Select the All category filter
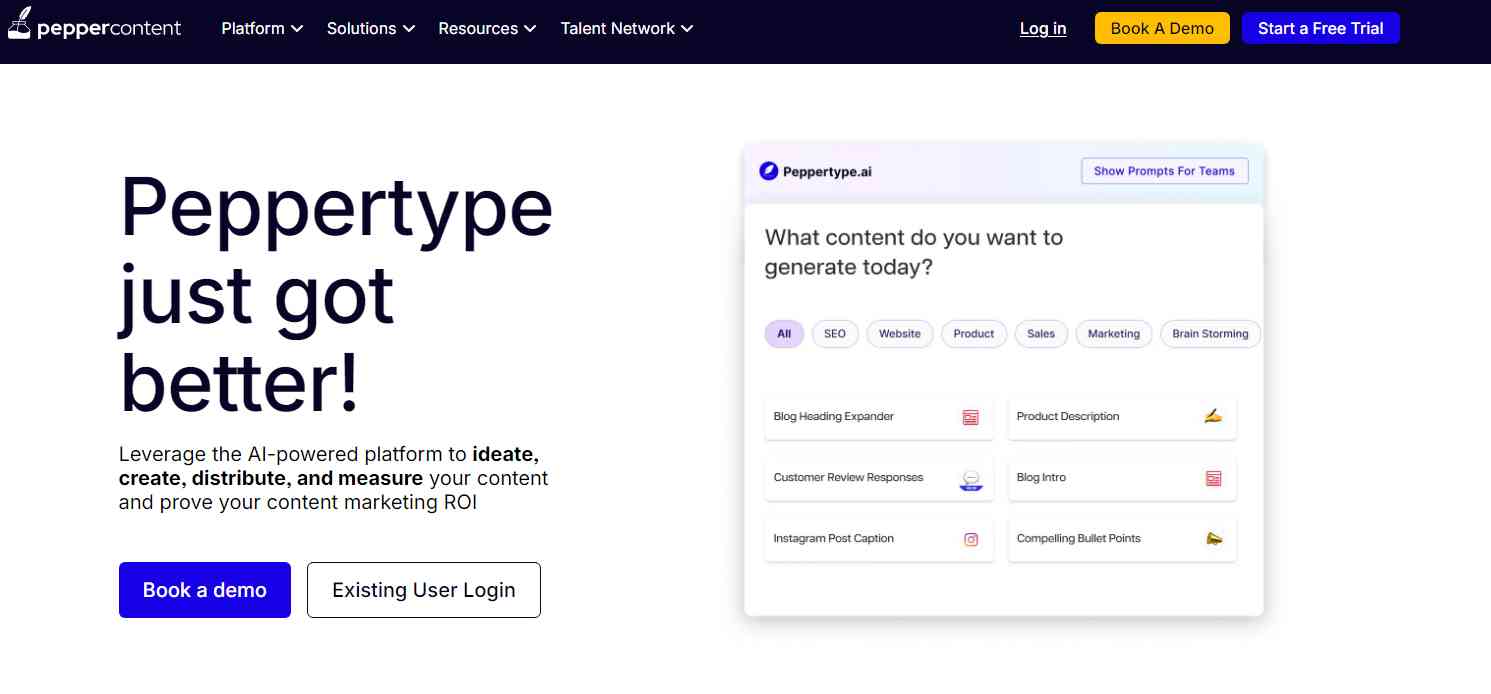Image resolution: width=1491 pixels, height=694 pixels. click(x=784, y=334)
